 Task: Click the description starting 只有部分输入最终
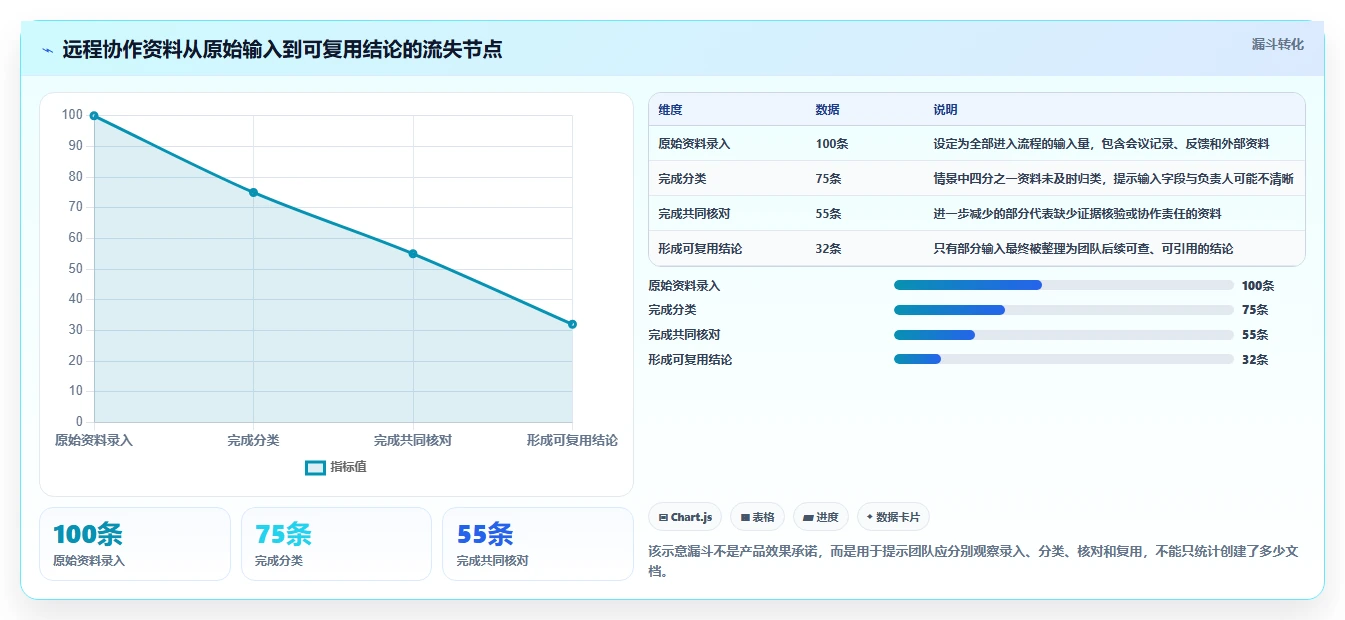click(1083, 248)
